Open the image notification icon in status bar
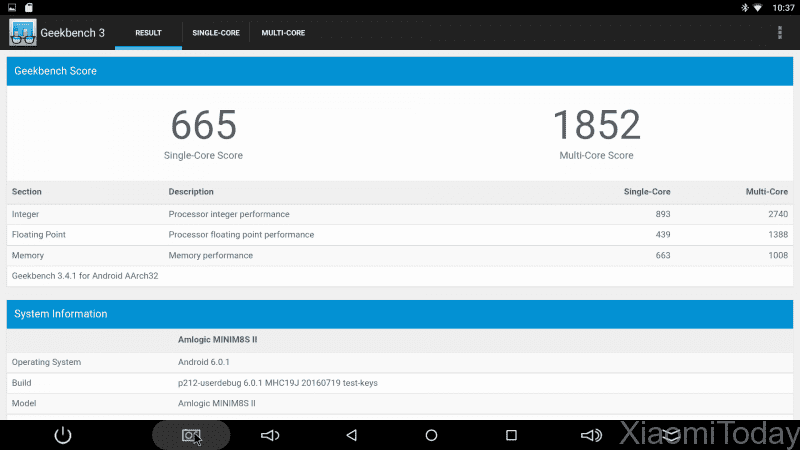The width and height of the screenshot is (800, 450). (x=12, y=8)
